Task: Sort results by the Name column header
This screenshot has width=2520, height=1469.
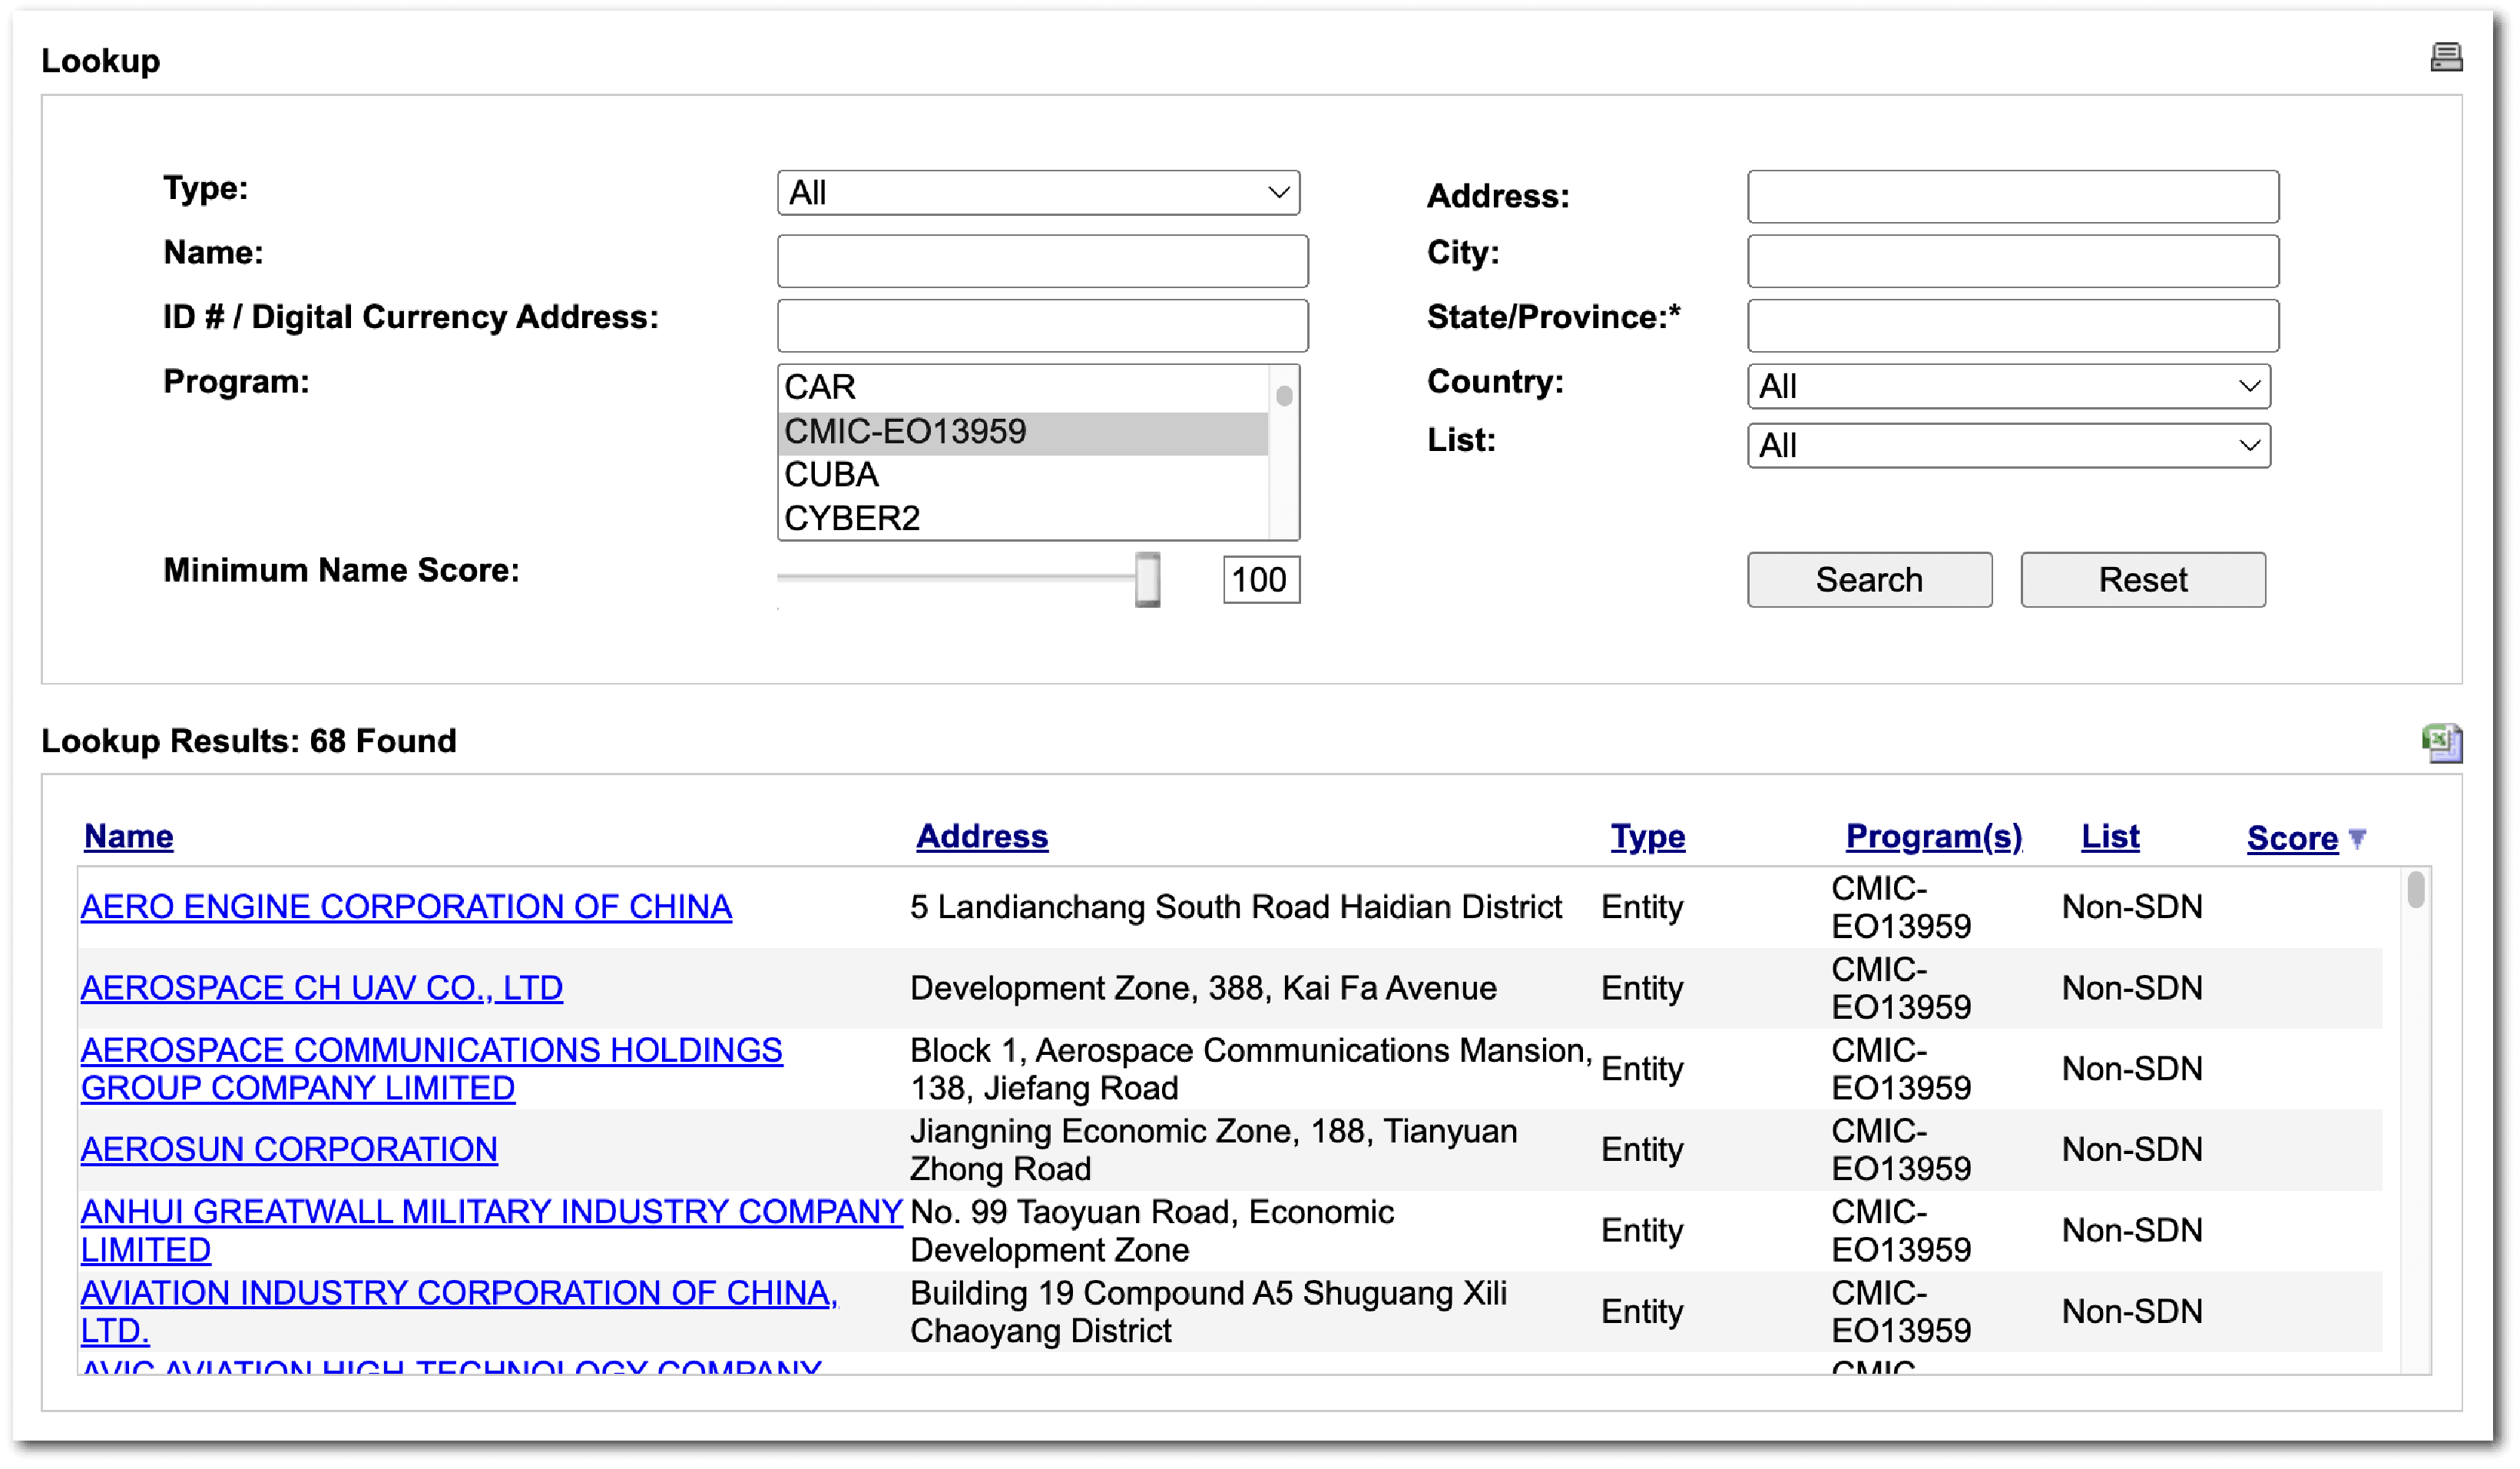Action: [128, 837]
